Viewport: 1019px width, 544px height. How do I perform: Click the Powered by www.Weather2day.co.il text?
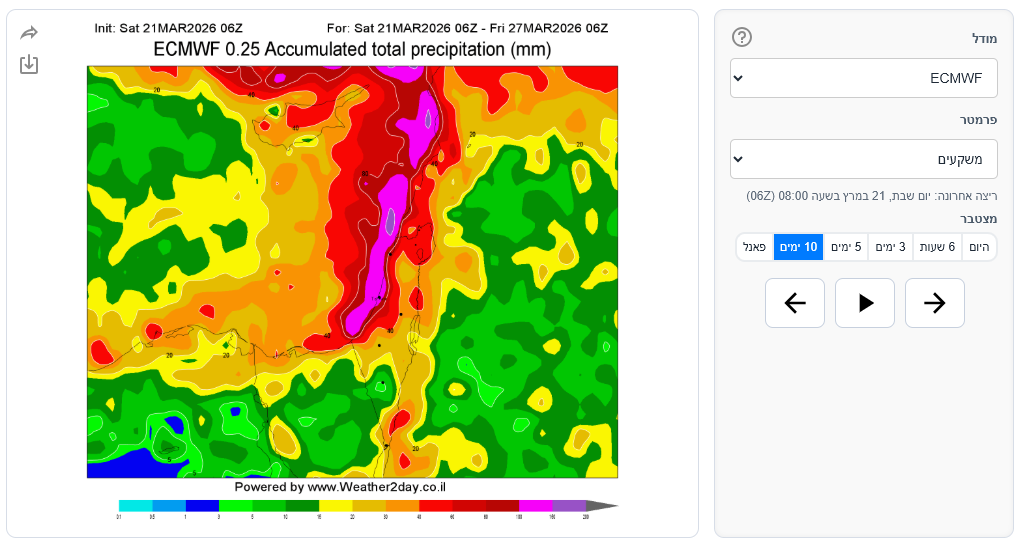click(x=340, y=487)
